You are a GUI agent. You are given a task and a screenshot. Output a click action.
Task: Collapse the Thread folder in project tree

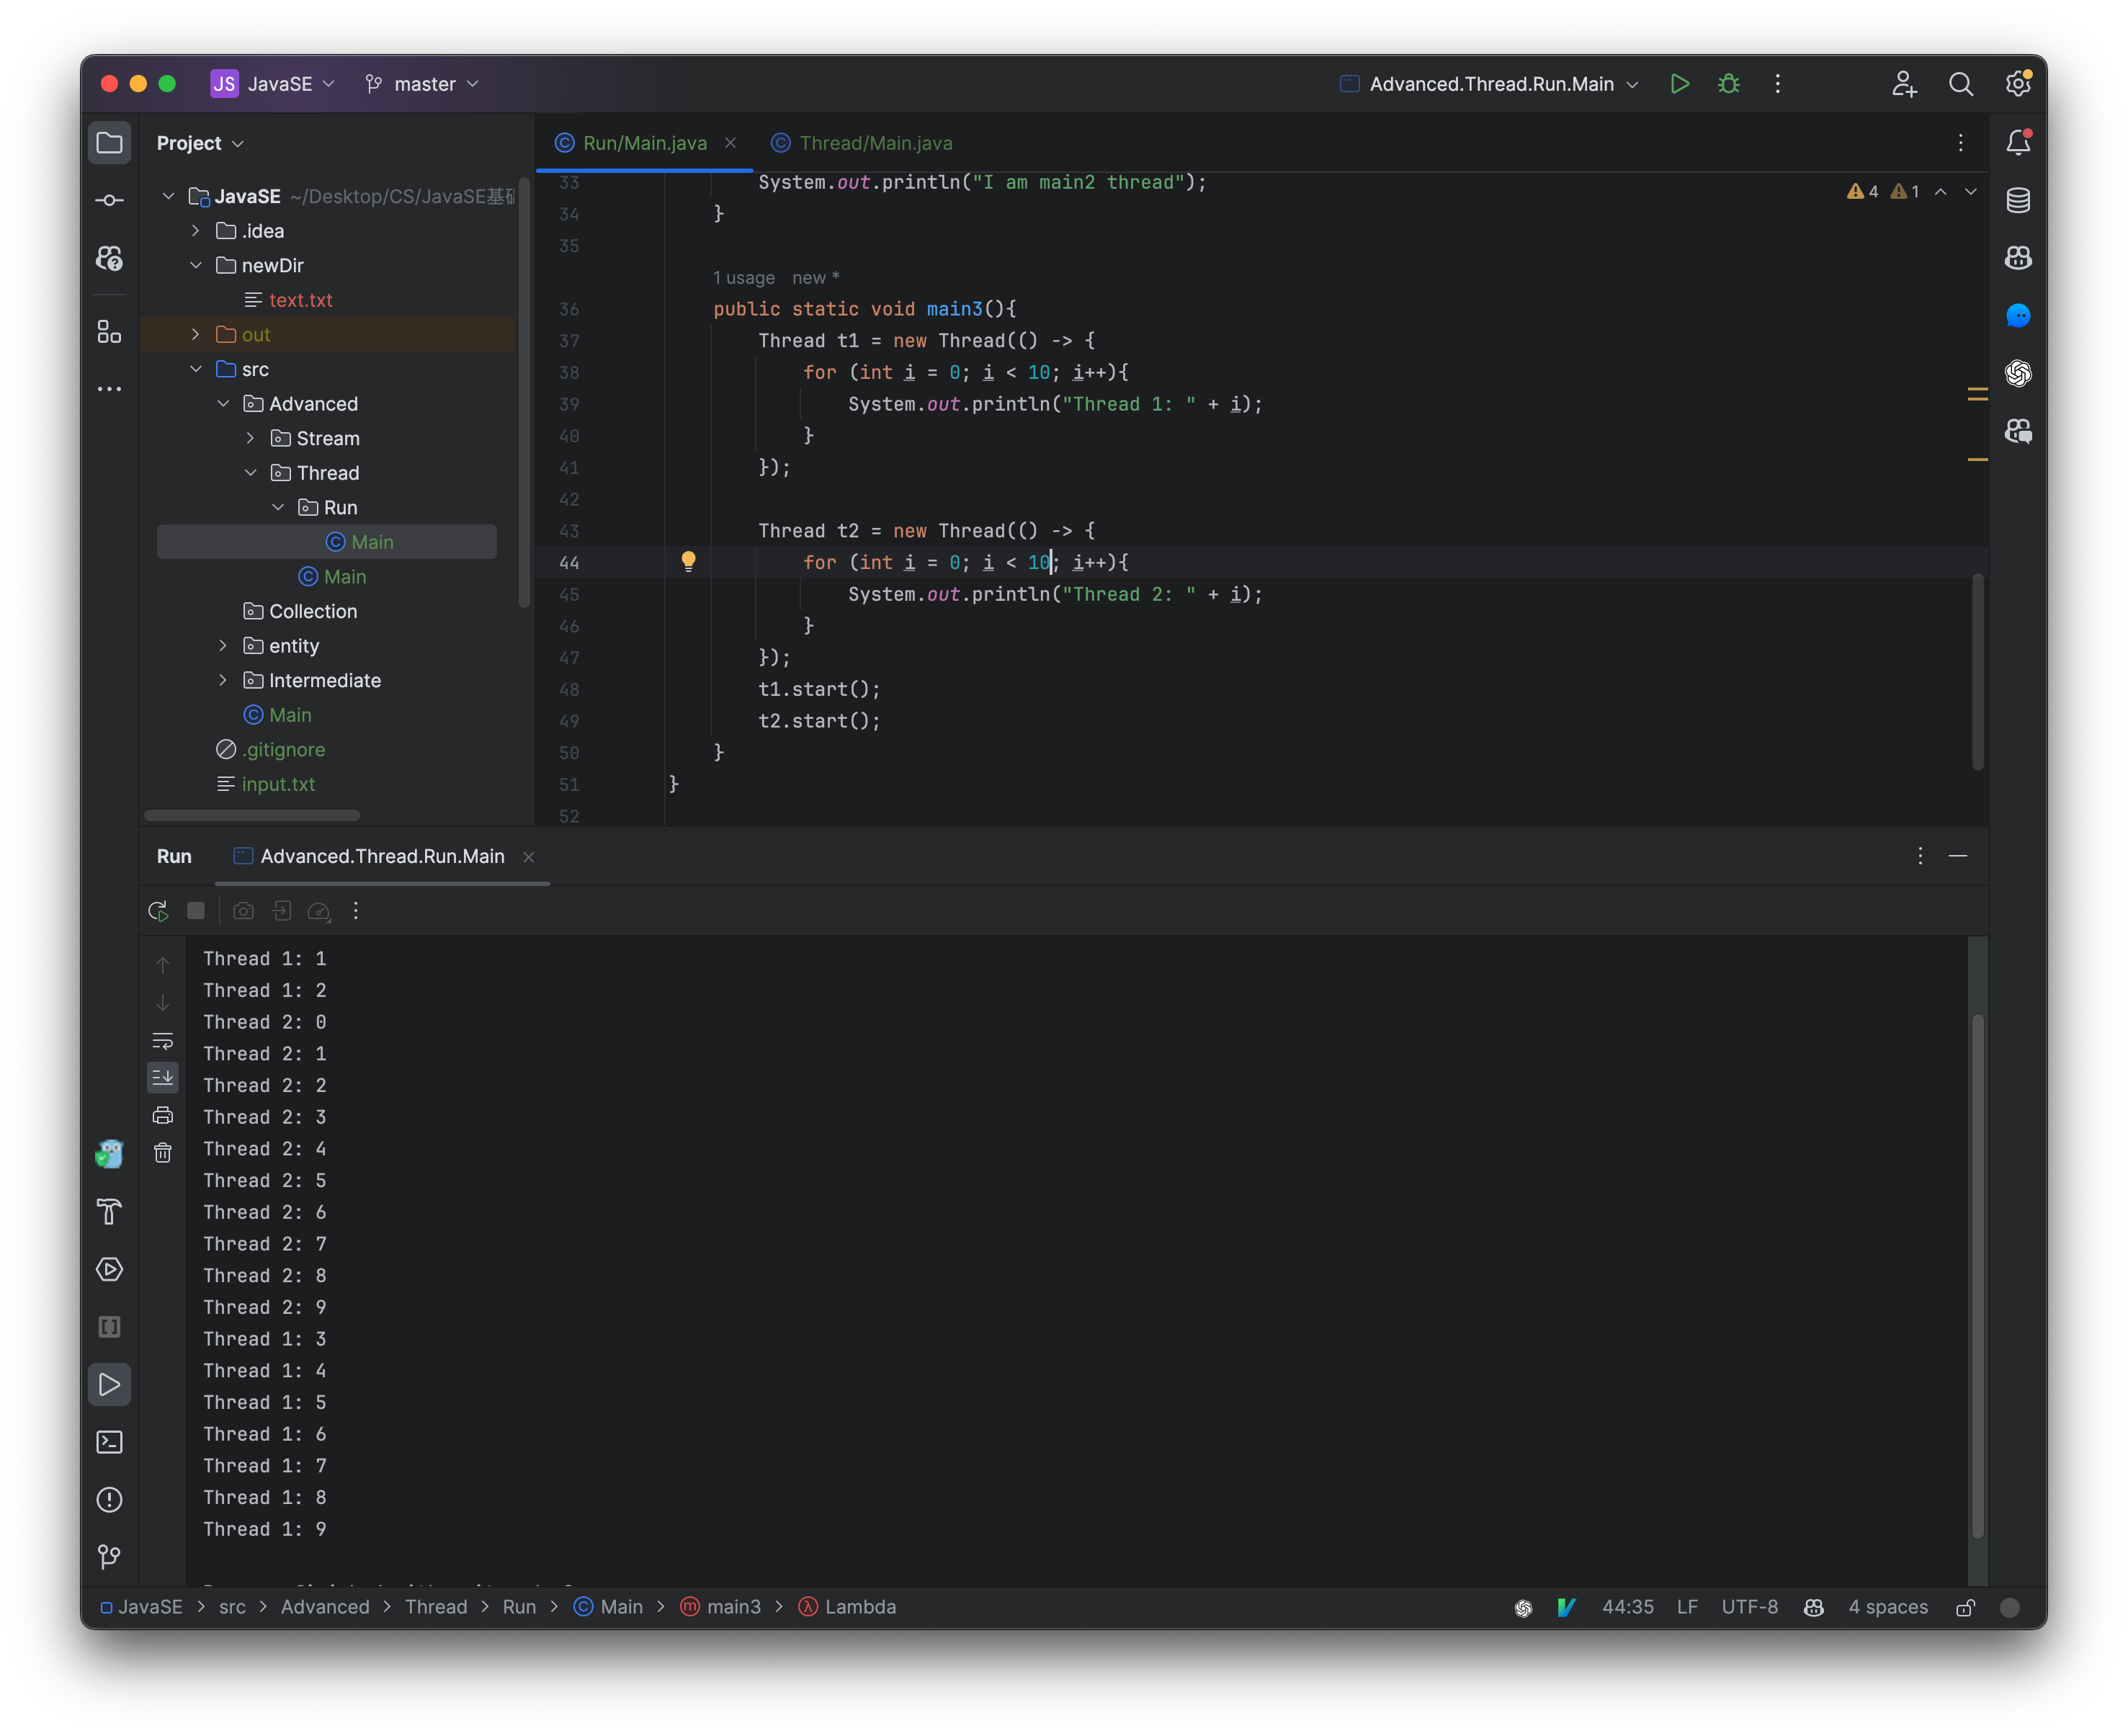point(251,472)
